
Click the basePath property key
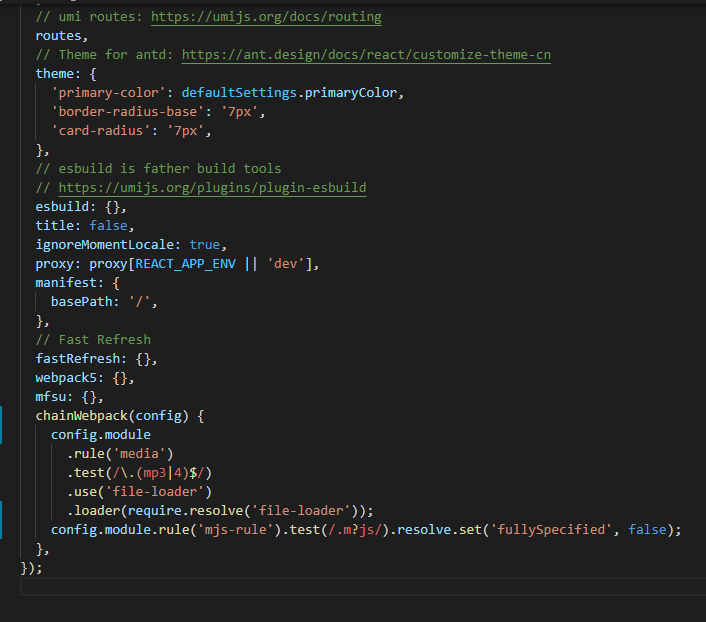tap(81, 302)
